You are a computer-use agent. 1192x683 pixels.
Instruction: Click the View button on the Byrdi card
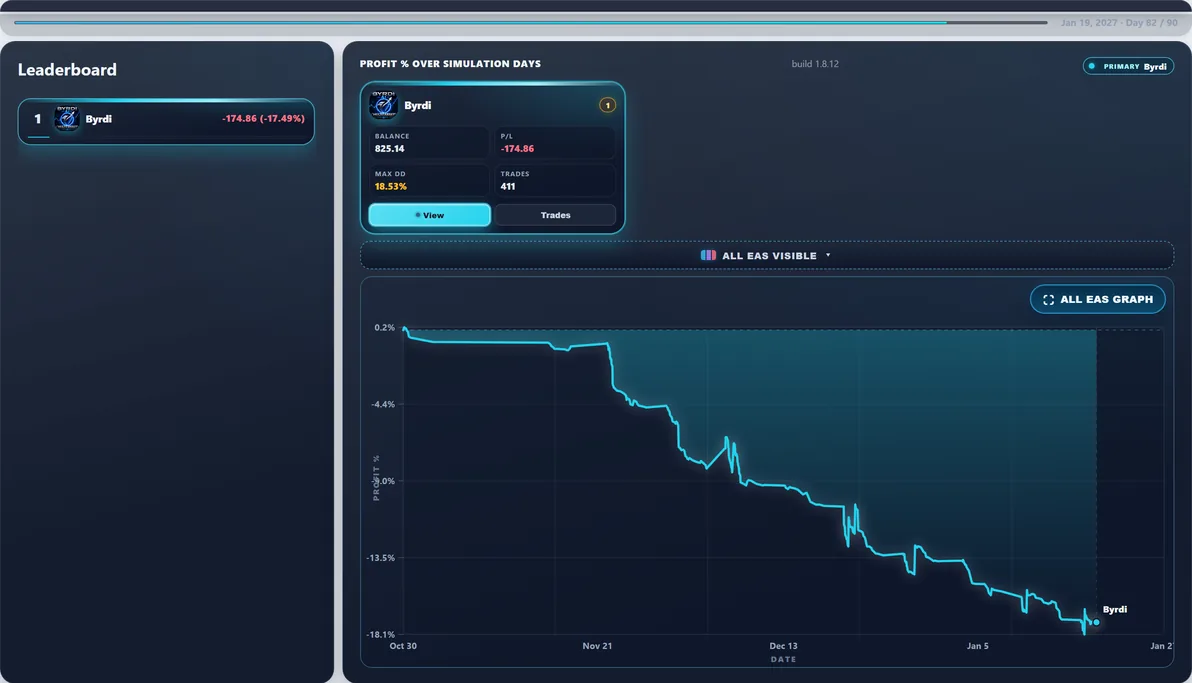tap(430, 215)
